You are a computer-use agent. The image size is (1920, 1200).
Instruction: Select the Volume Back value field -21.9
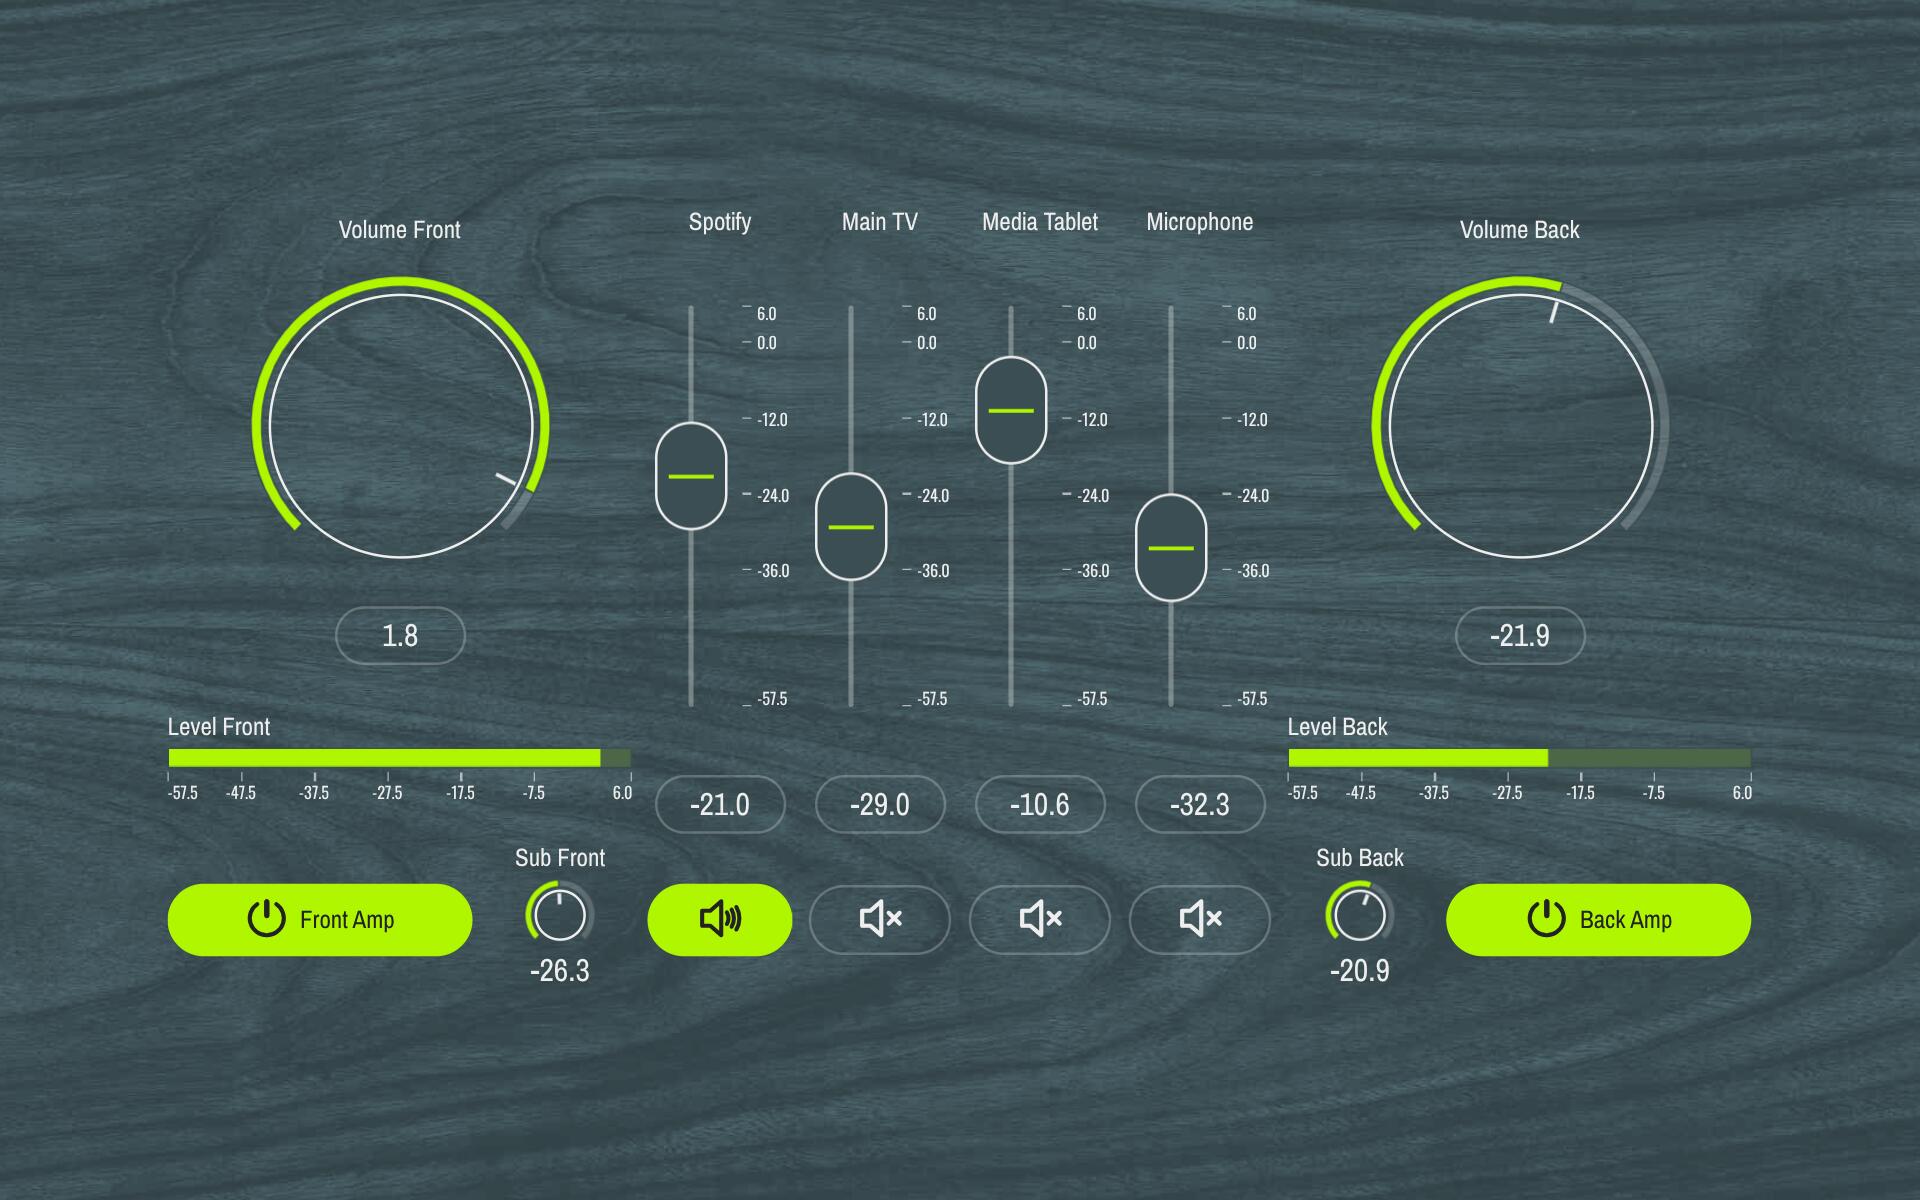[1520, 635]
